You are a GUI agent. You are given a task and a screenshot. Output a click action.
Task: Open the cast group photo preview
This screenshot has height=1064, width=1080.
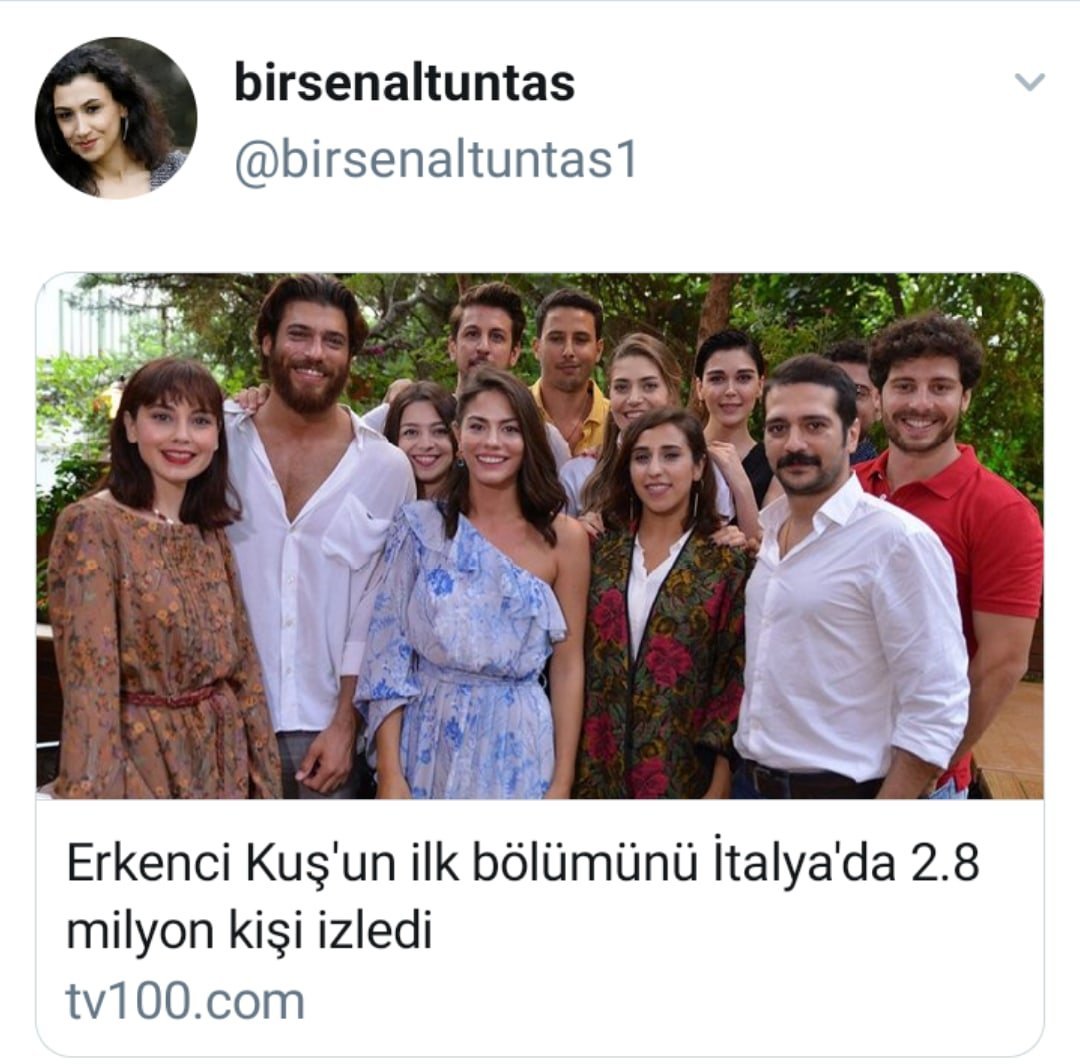coord(540,536)
